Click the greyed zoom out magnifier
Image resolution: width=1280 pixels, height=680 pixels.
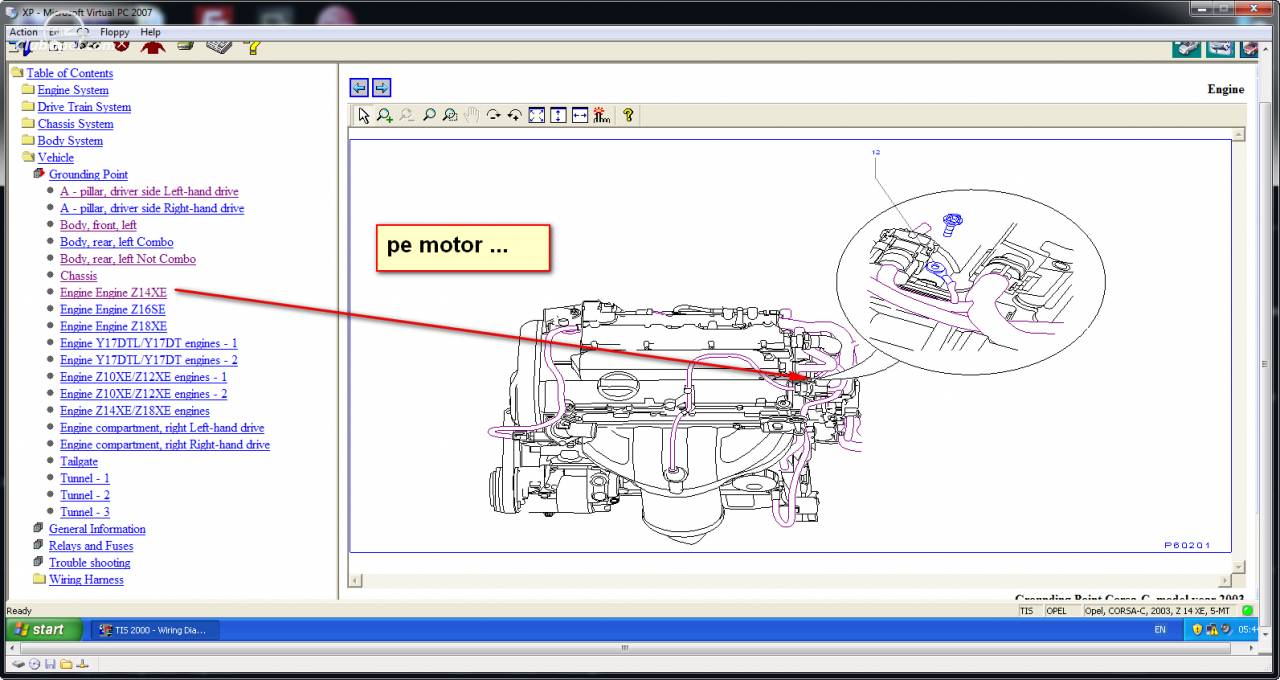[406, 115]
